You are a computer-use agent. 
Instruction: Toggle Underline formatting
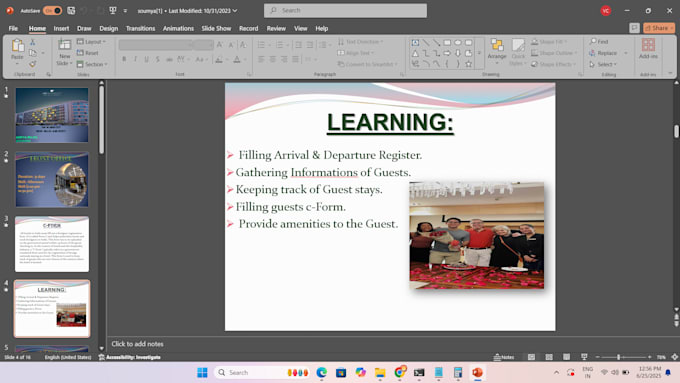[147, 59]
